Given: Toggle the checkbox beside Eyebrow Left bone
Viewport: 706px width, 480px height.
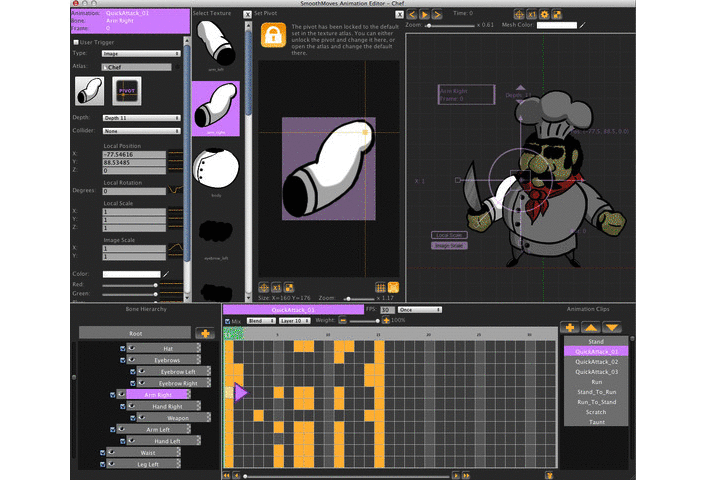Looking at the screenshot, I should (x=132, y=371).
